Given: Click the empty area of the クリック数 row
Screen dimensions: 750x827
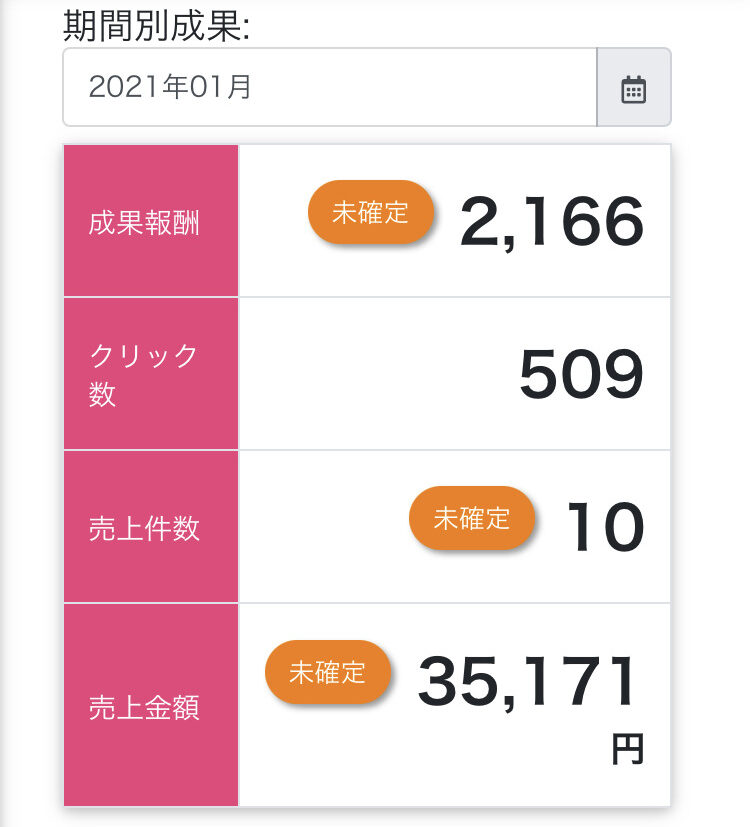Looking at the screenshot, I should point(377,374).
